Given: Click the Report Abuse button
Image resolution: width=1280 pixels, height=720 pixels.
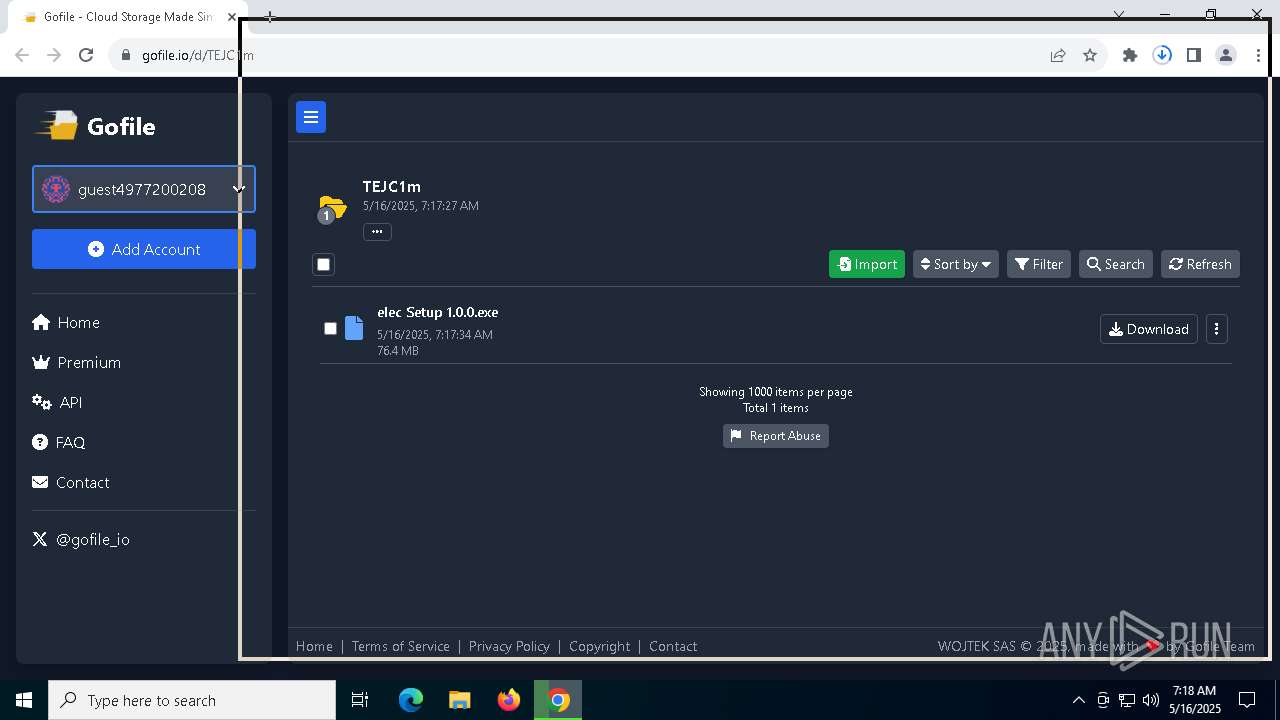Looking at the screenshot, I should click(775, 436).
